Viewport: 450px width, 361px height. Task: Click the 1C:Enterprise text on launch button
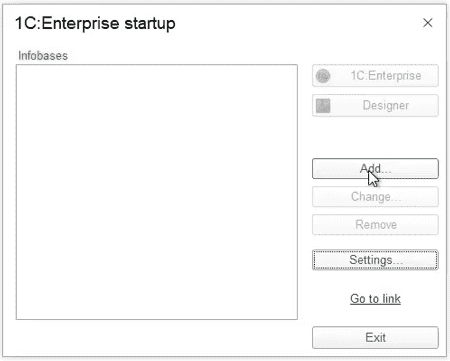coord(386,75)
